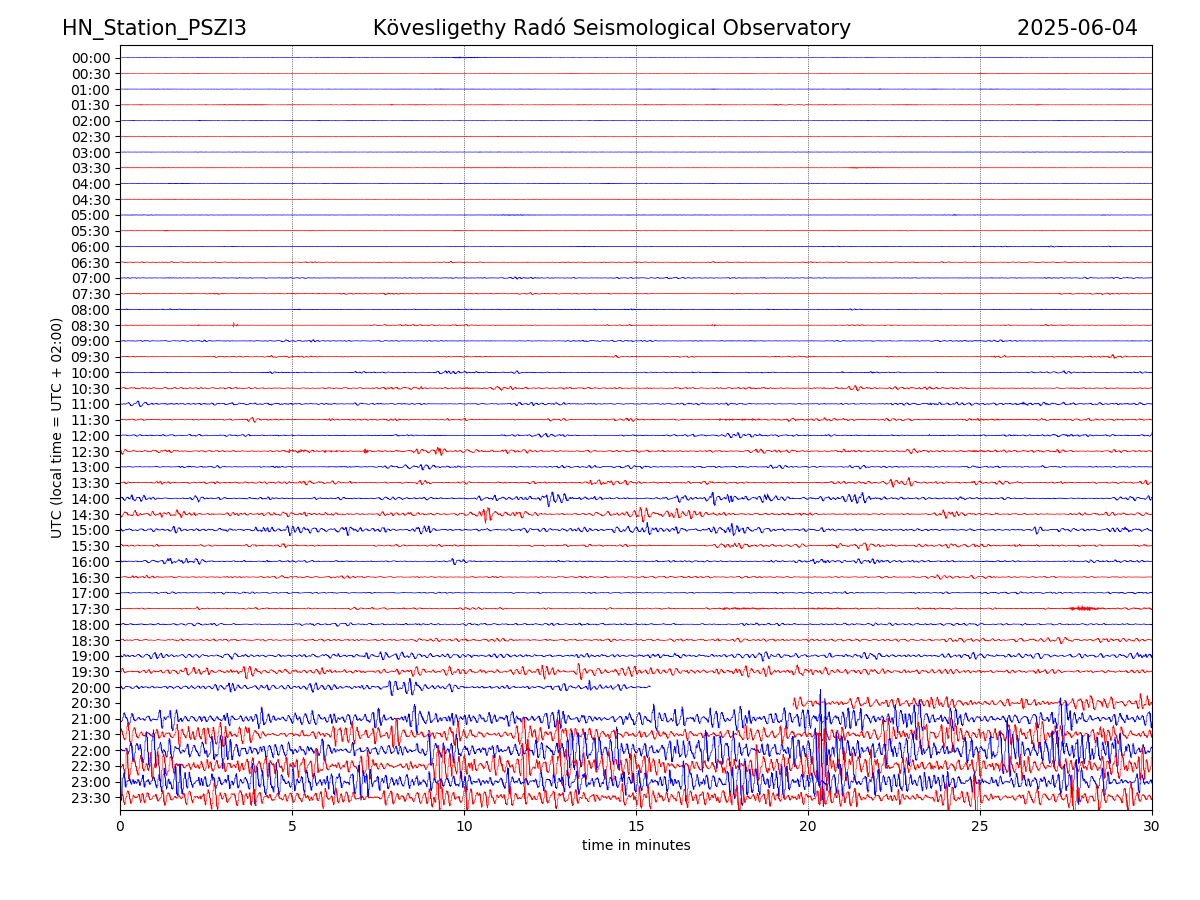Click the 23:30 row label

pos(91,798)
